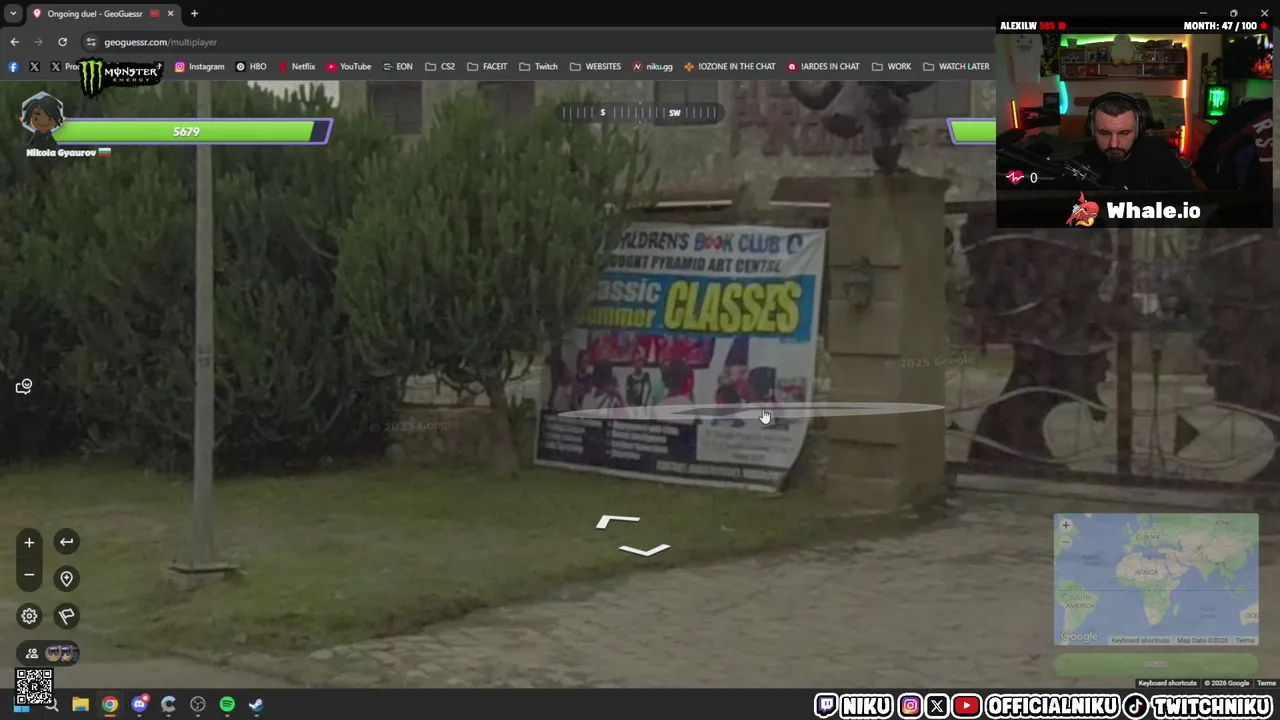Click the player avatar of Nikola Gyaurov
Viewport: 1280px width, 720px height.
click(x=41, y=116)
